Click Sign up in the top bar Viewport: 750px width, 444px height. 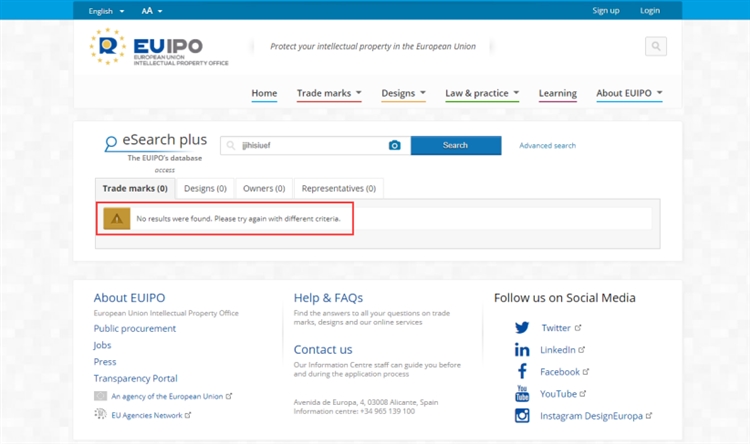606,11
